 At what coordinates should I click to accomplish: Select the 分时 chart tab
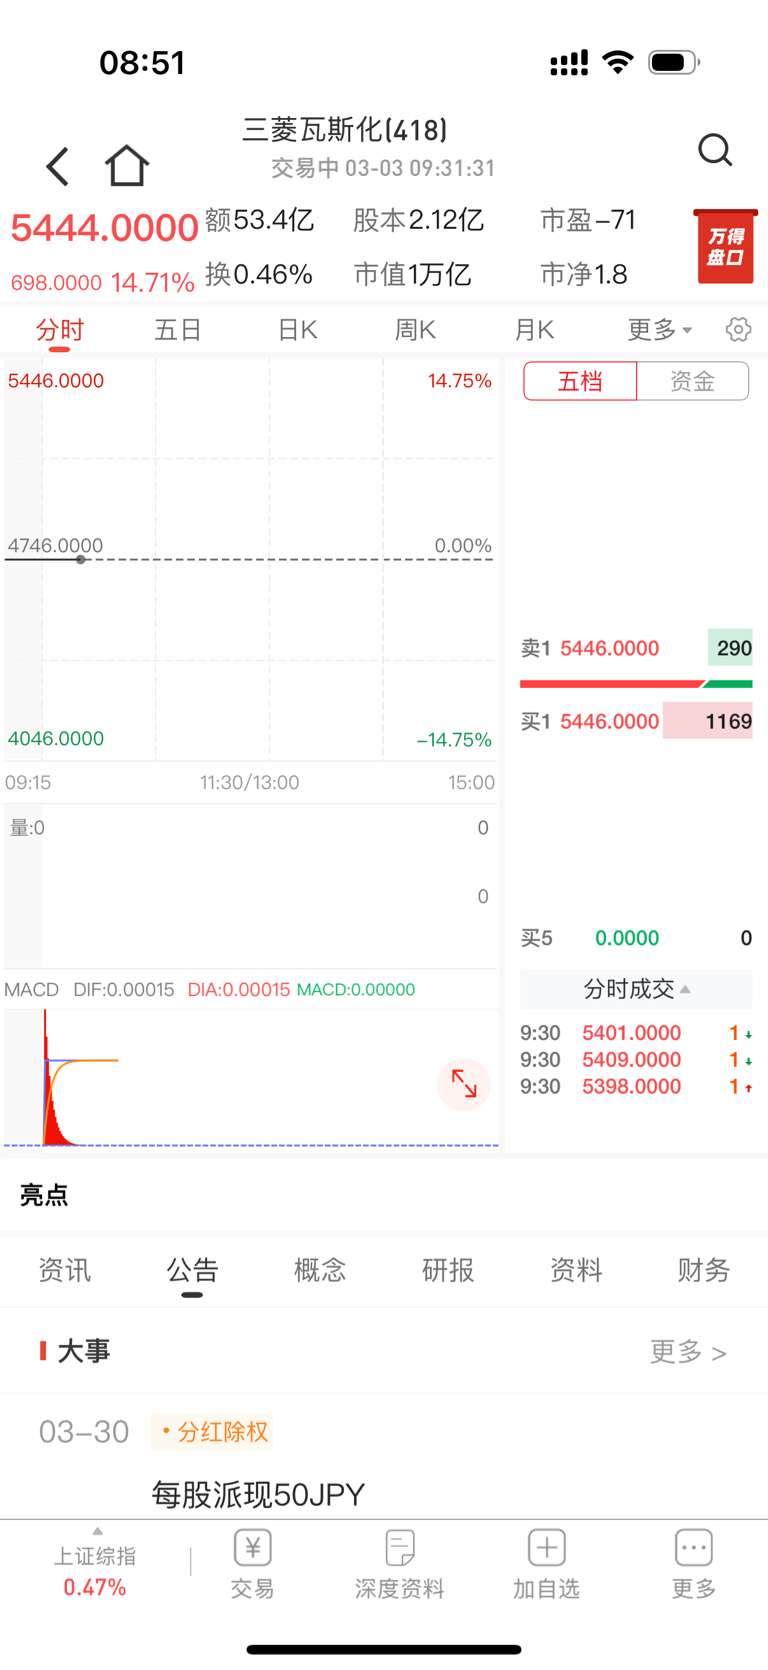coord(60,330)
